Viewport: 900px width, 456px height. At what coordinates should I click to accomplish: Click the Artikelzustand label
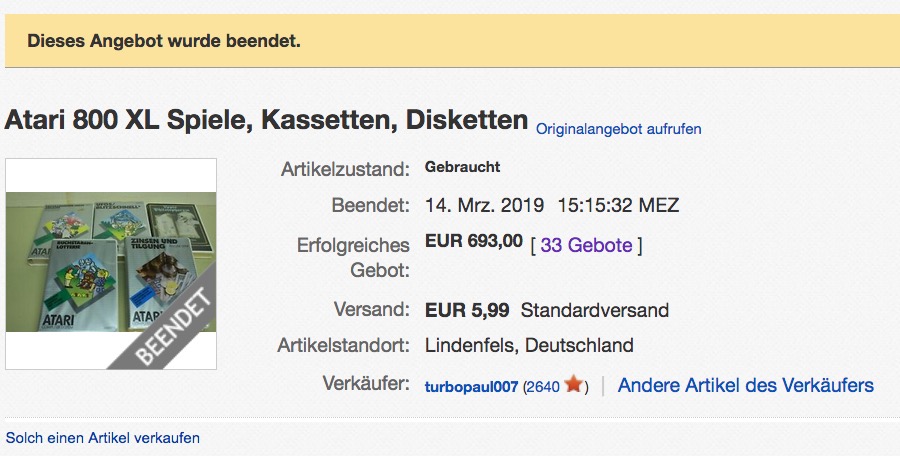coord(345,169)
